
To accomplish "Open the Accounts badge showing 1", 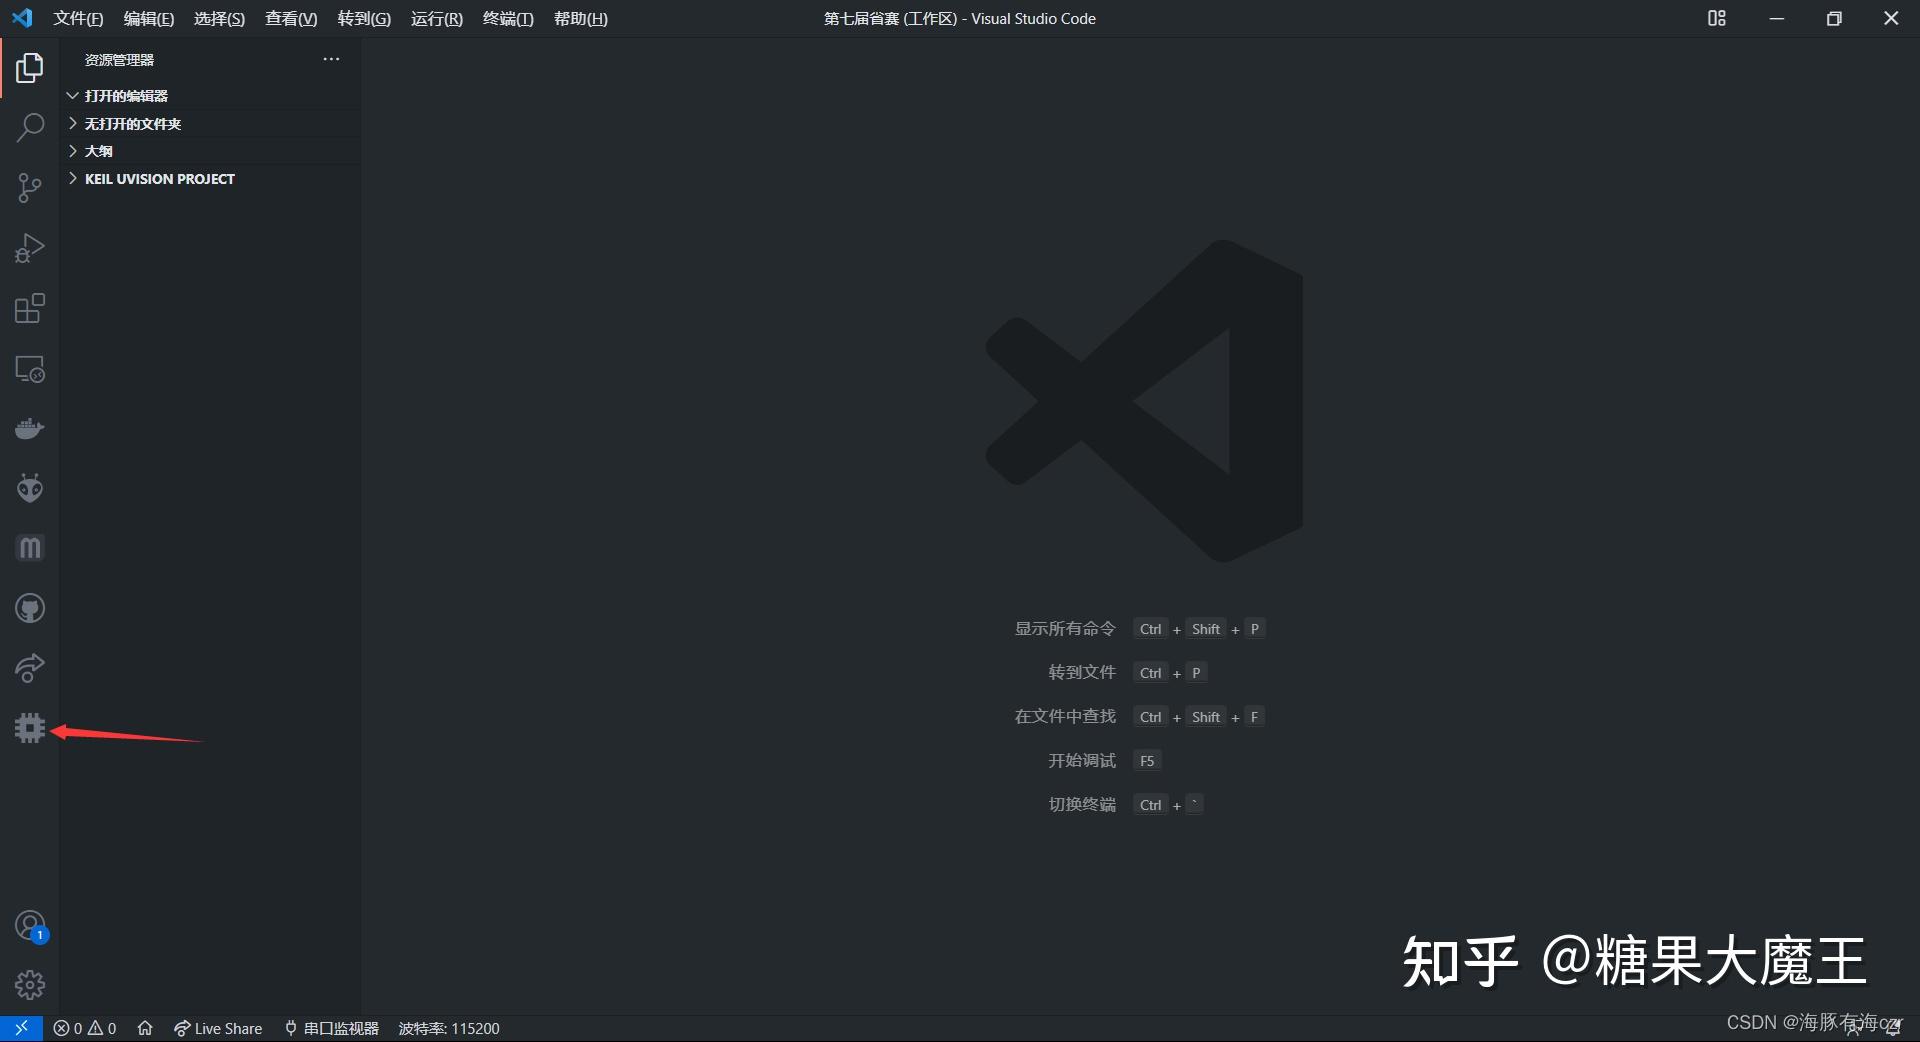I will point(30,925).
